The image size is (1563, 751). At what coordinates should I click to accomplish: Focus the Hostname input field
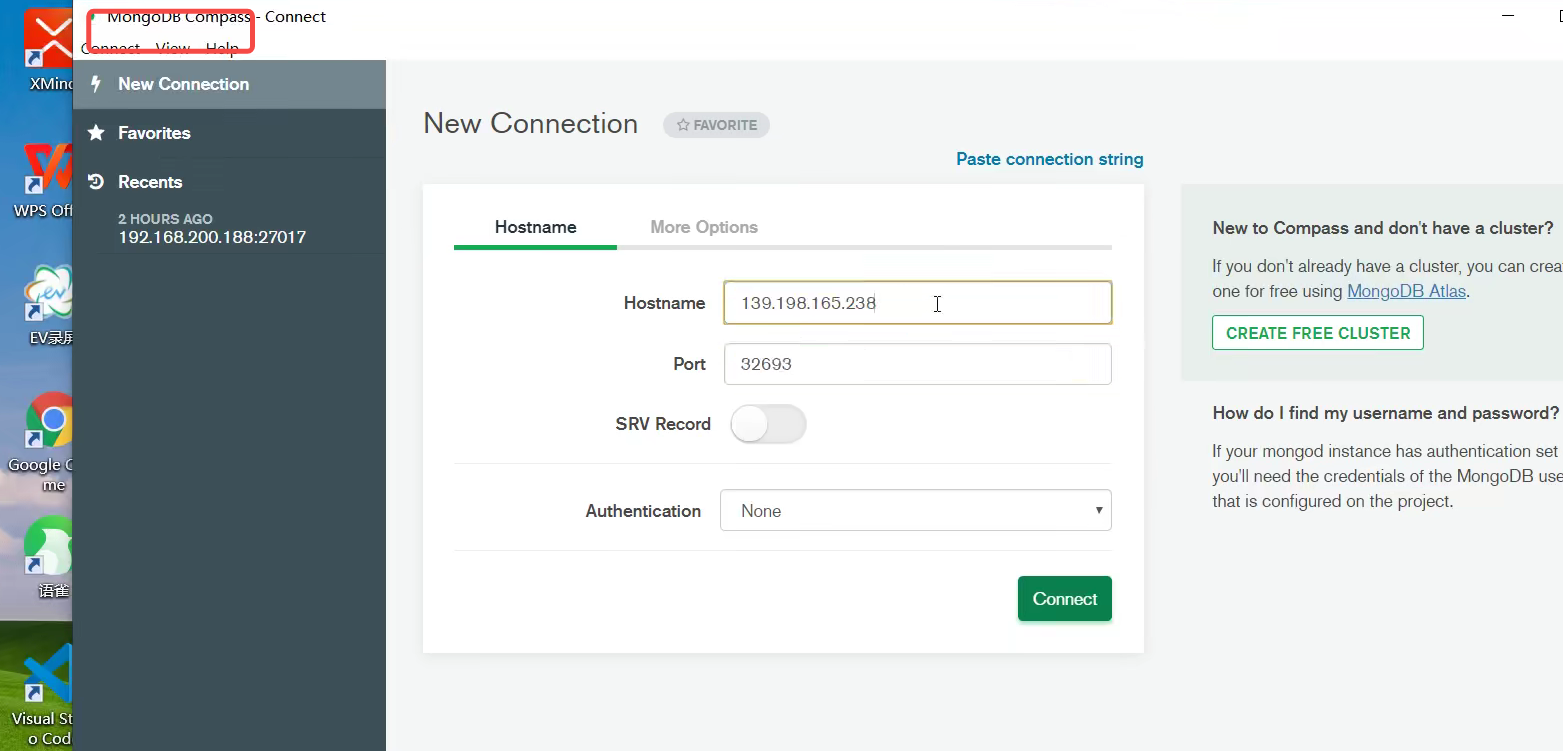click(918, 302)
